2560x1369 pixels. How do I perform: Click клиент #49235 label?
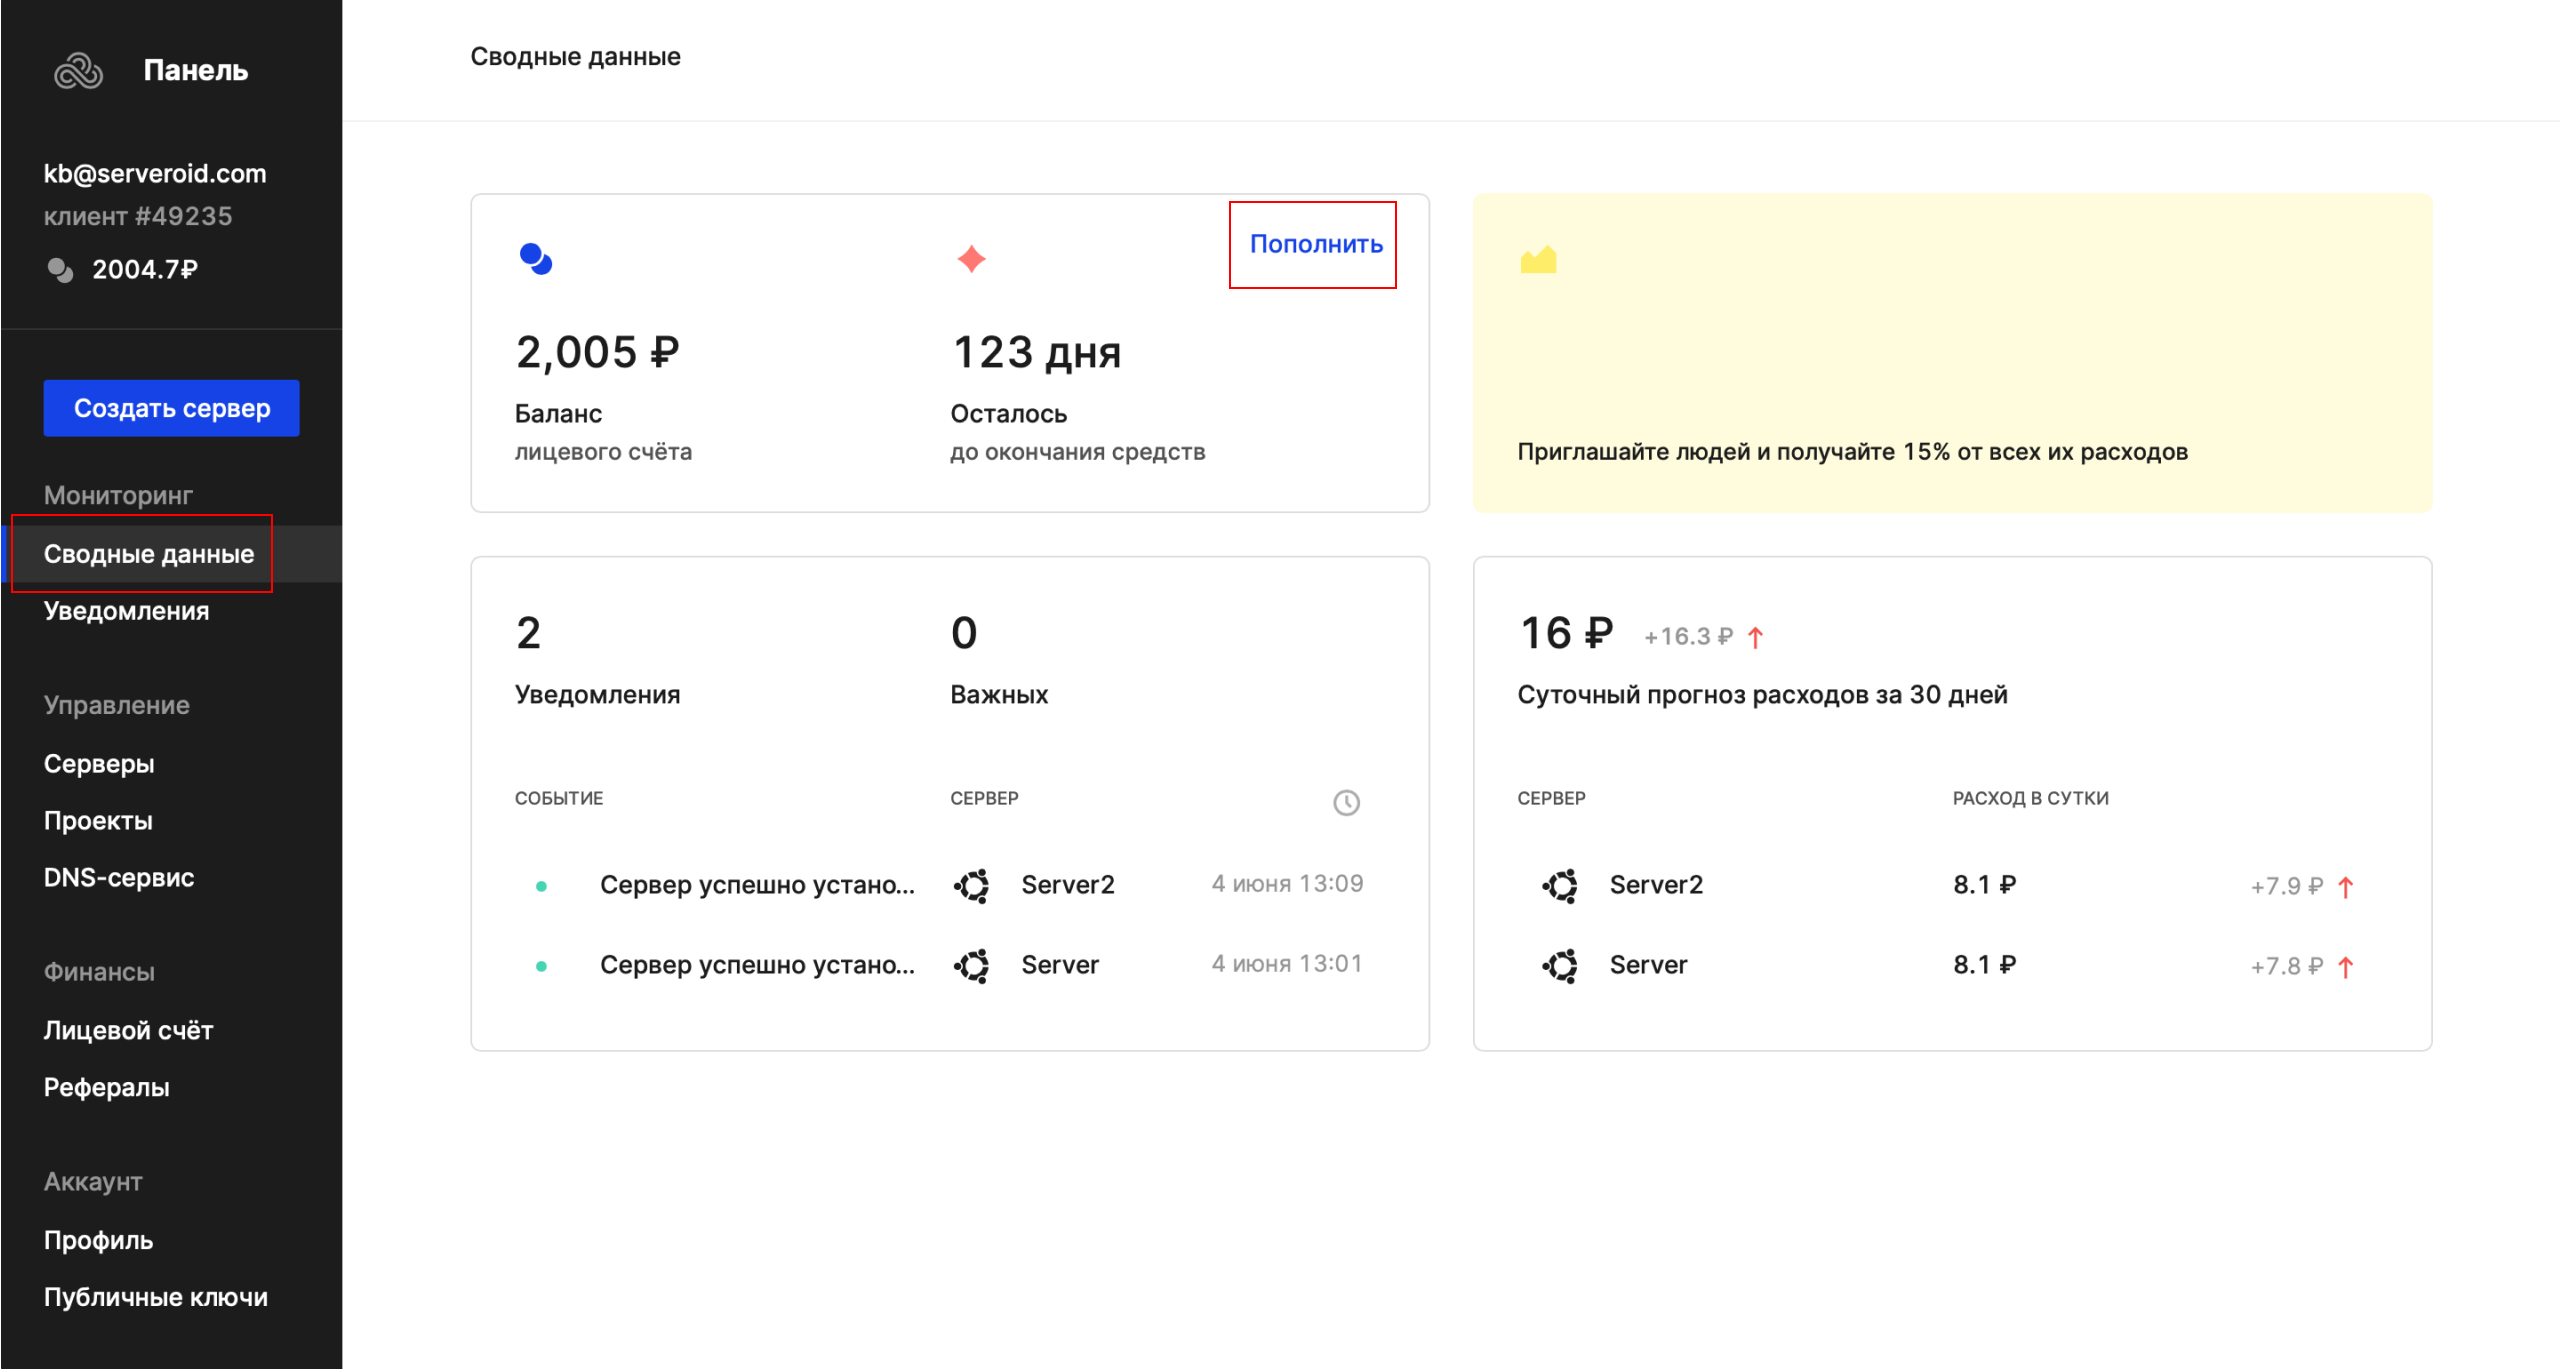pos(138,217)
